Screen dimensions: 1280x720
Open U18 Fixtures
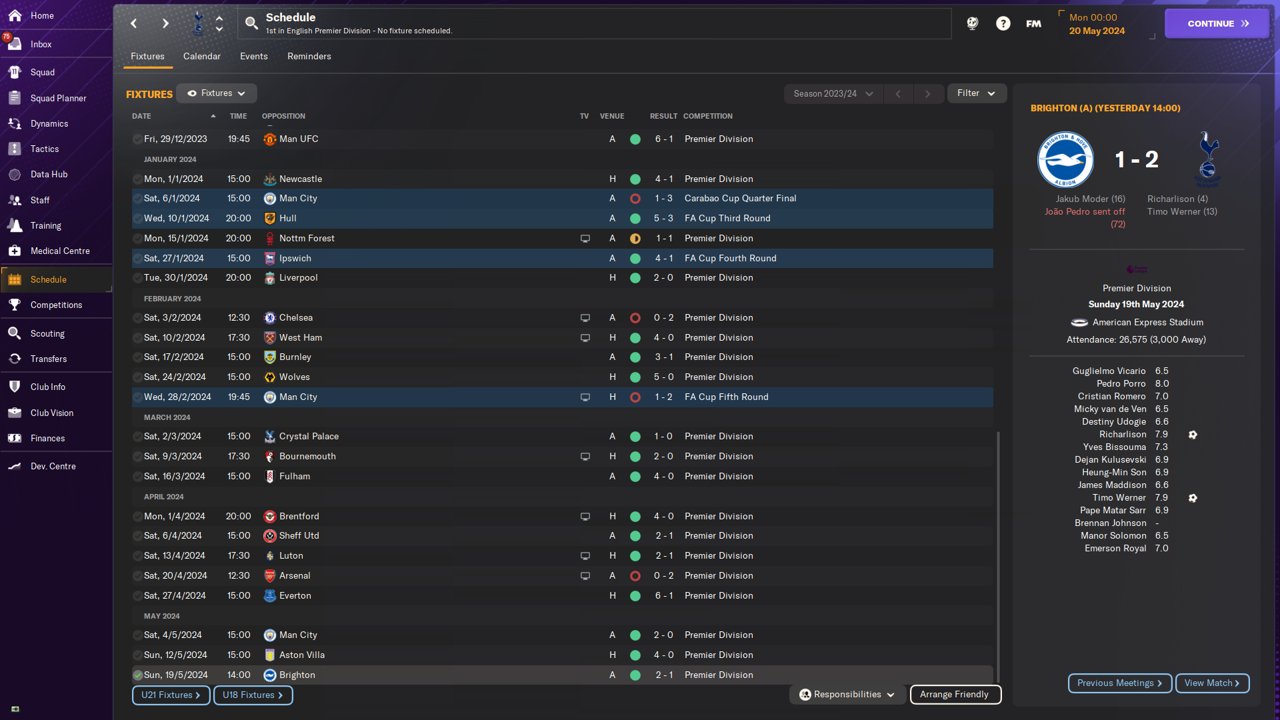253,695
